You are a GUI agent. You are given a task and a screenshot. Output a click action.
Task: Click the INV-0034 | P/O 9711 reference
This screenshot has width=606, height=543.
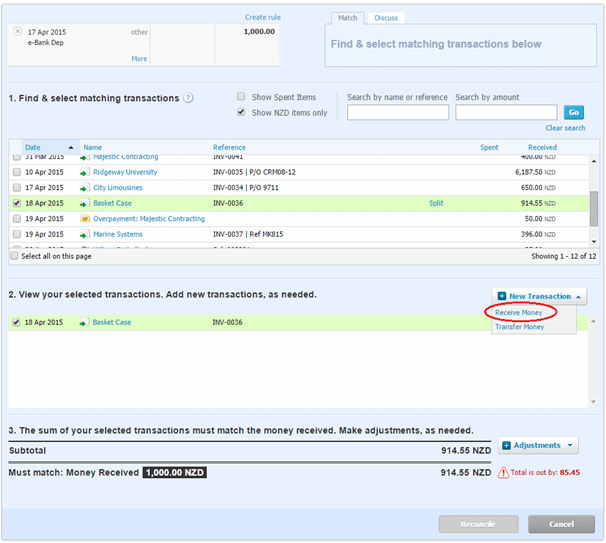(246, 187)
